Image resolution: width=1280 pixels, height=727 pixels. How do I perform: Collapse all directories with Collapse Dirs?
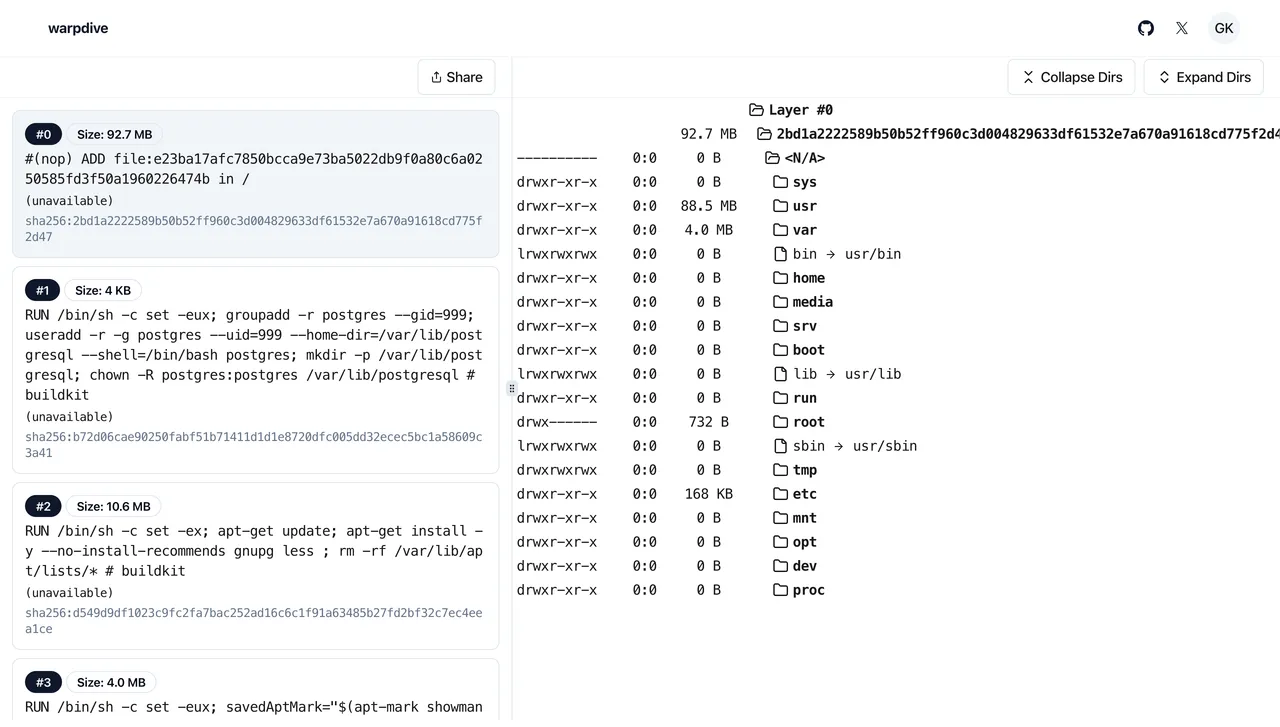pyautogui.click(x=1071, y=77)
